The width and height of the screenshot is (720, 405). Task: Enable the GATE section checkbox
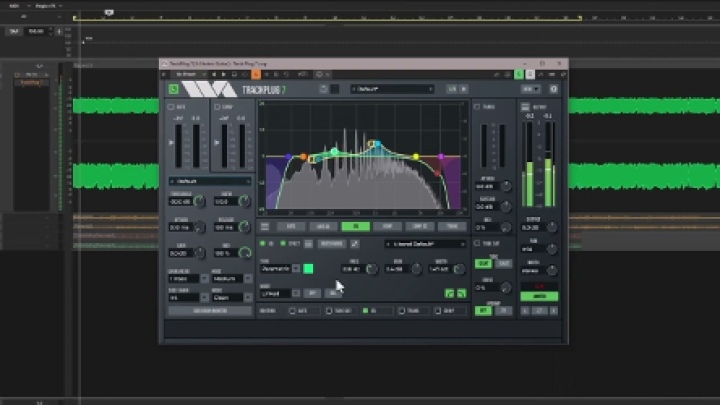171,107
